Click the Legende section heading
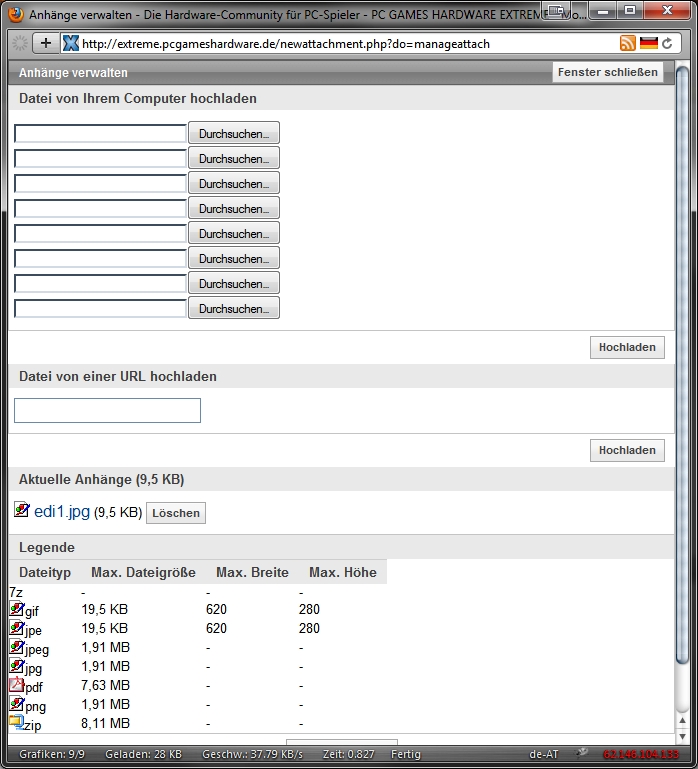This screenshot has width=698, height=769. coord(47,547)
